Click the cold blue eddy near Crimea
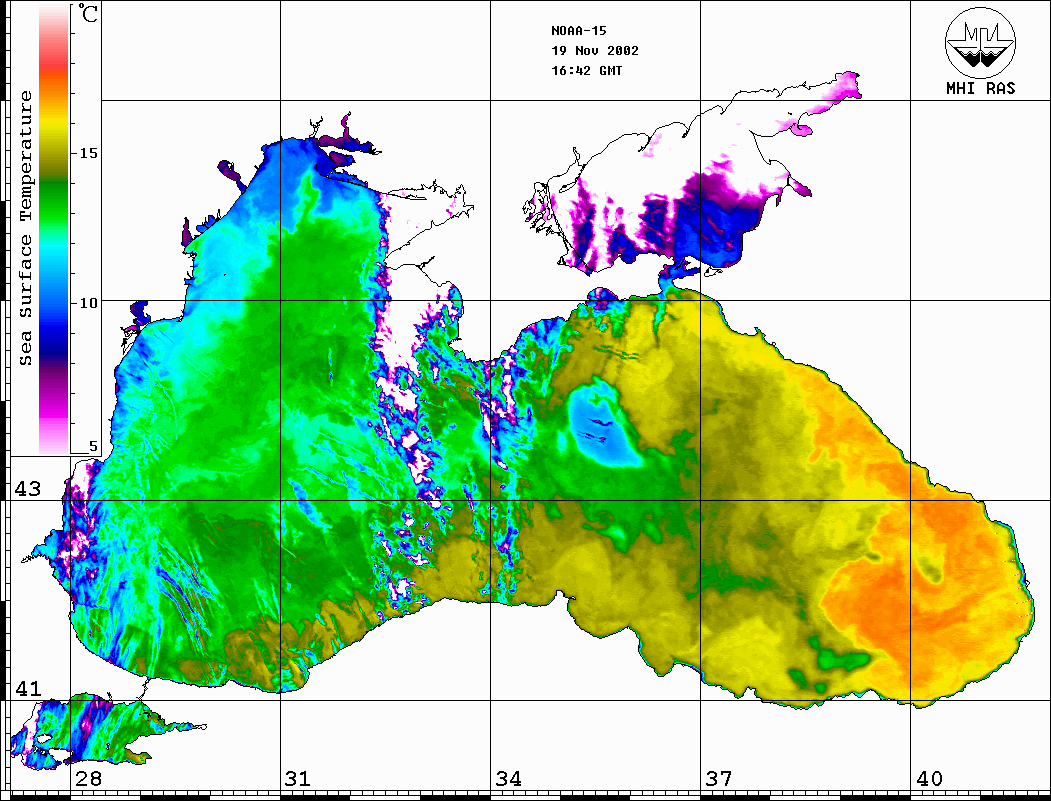This screenshot has width=1051, height=801. 602,424
